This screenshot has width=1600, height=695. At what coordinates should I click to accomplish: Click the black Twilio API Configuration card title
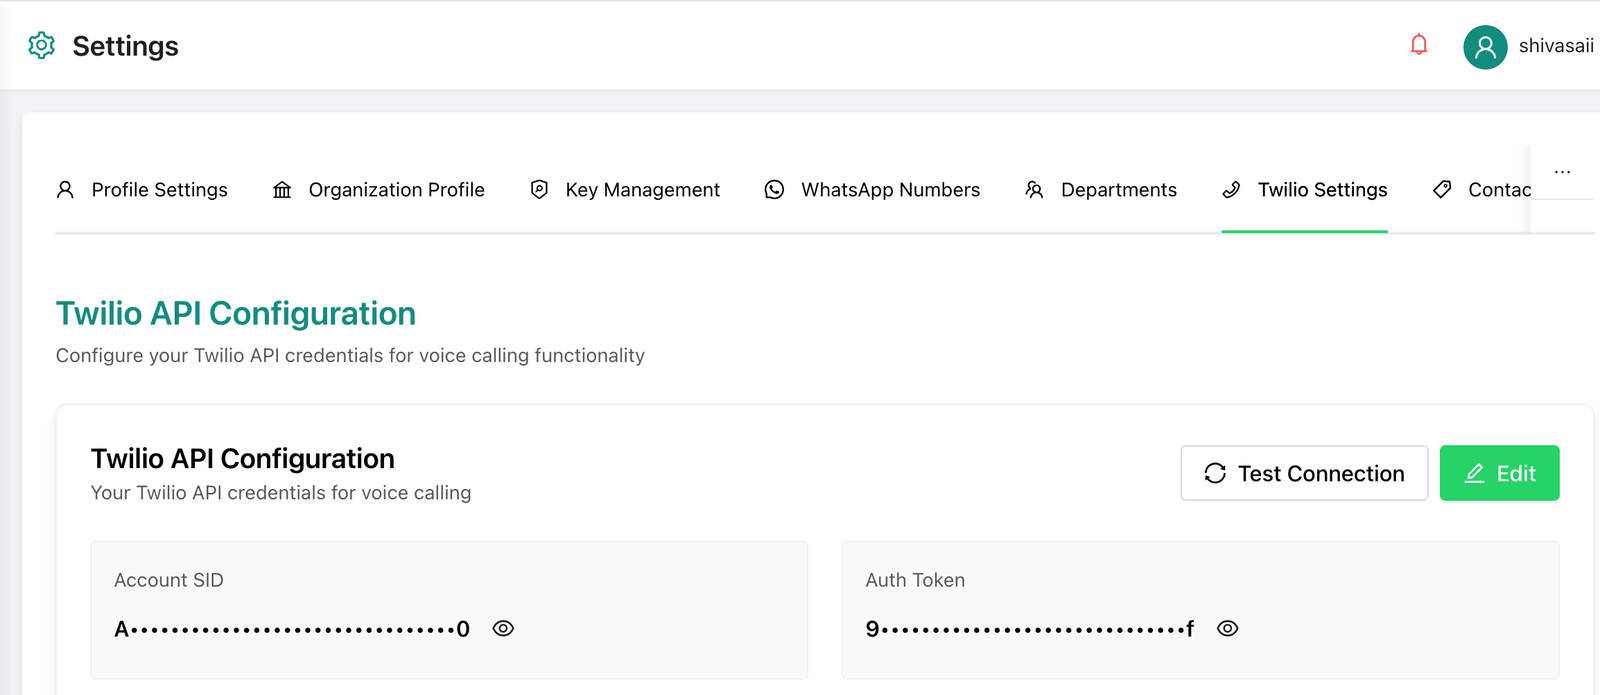[x=243, y=459]
